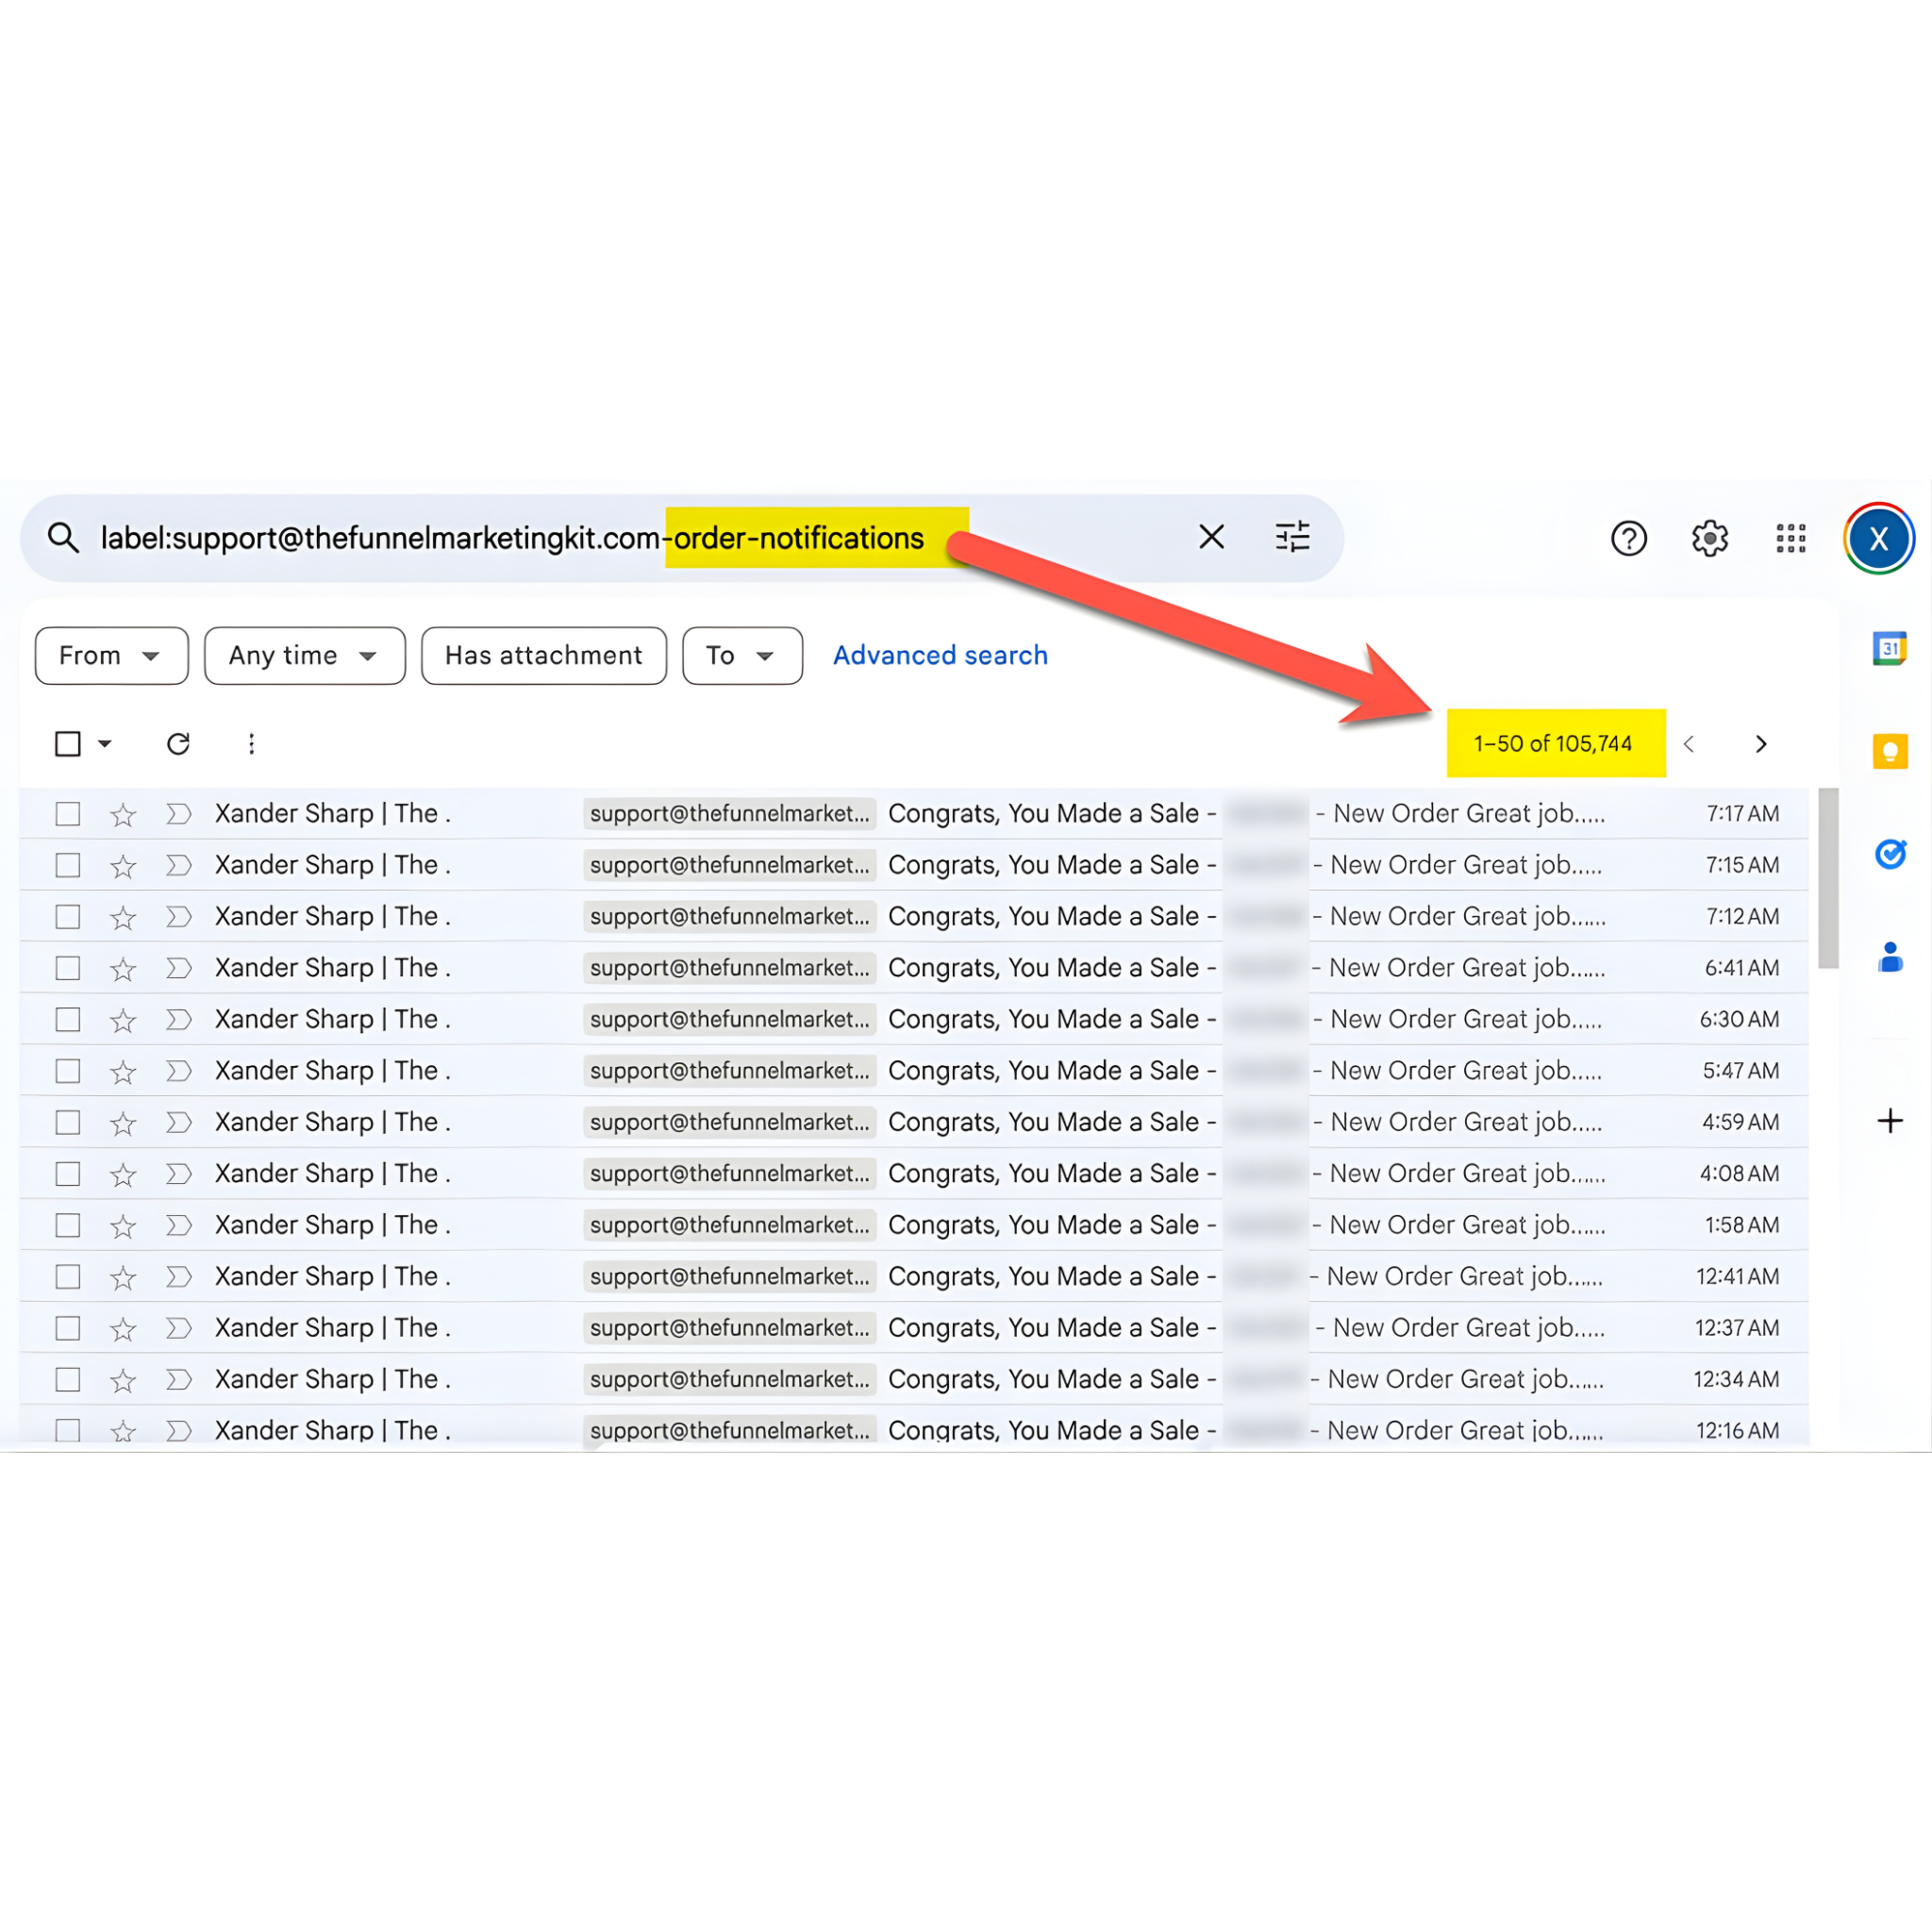Check the 7:15 AM email checkbox
1932x1932 pixels.
click(x=68, y=865)
